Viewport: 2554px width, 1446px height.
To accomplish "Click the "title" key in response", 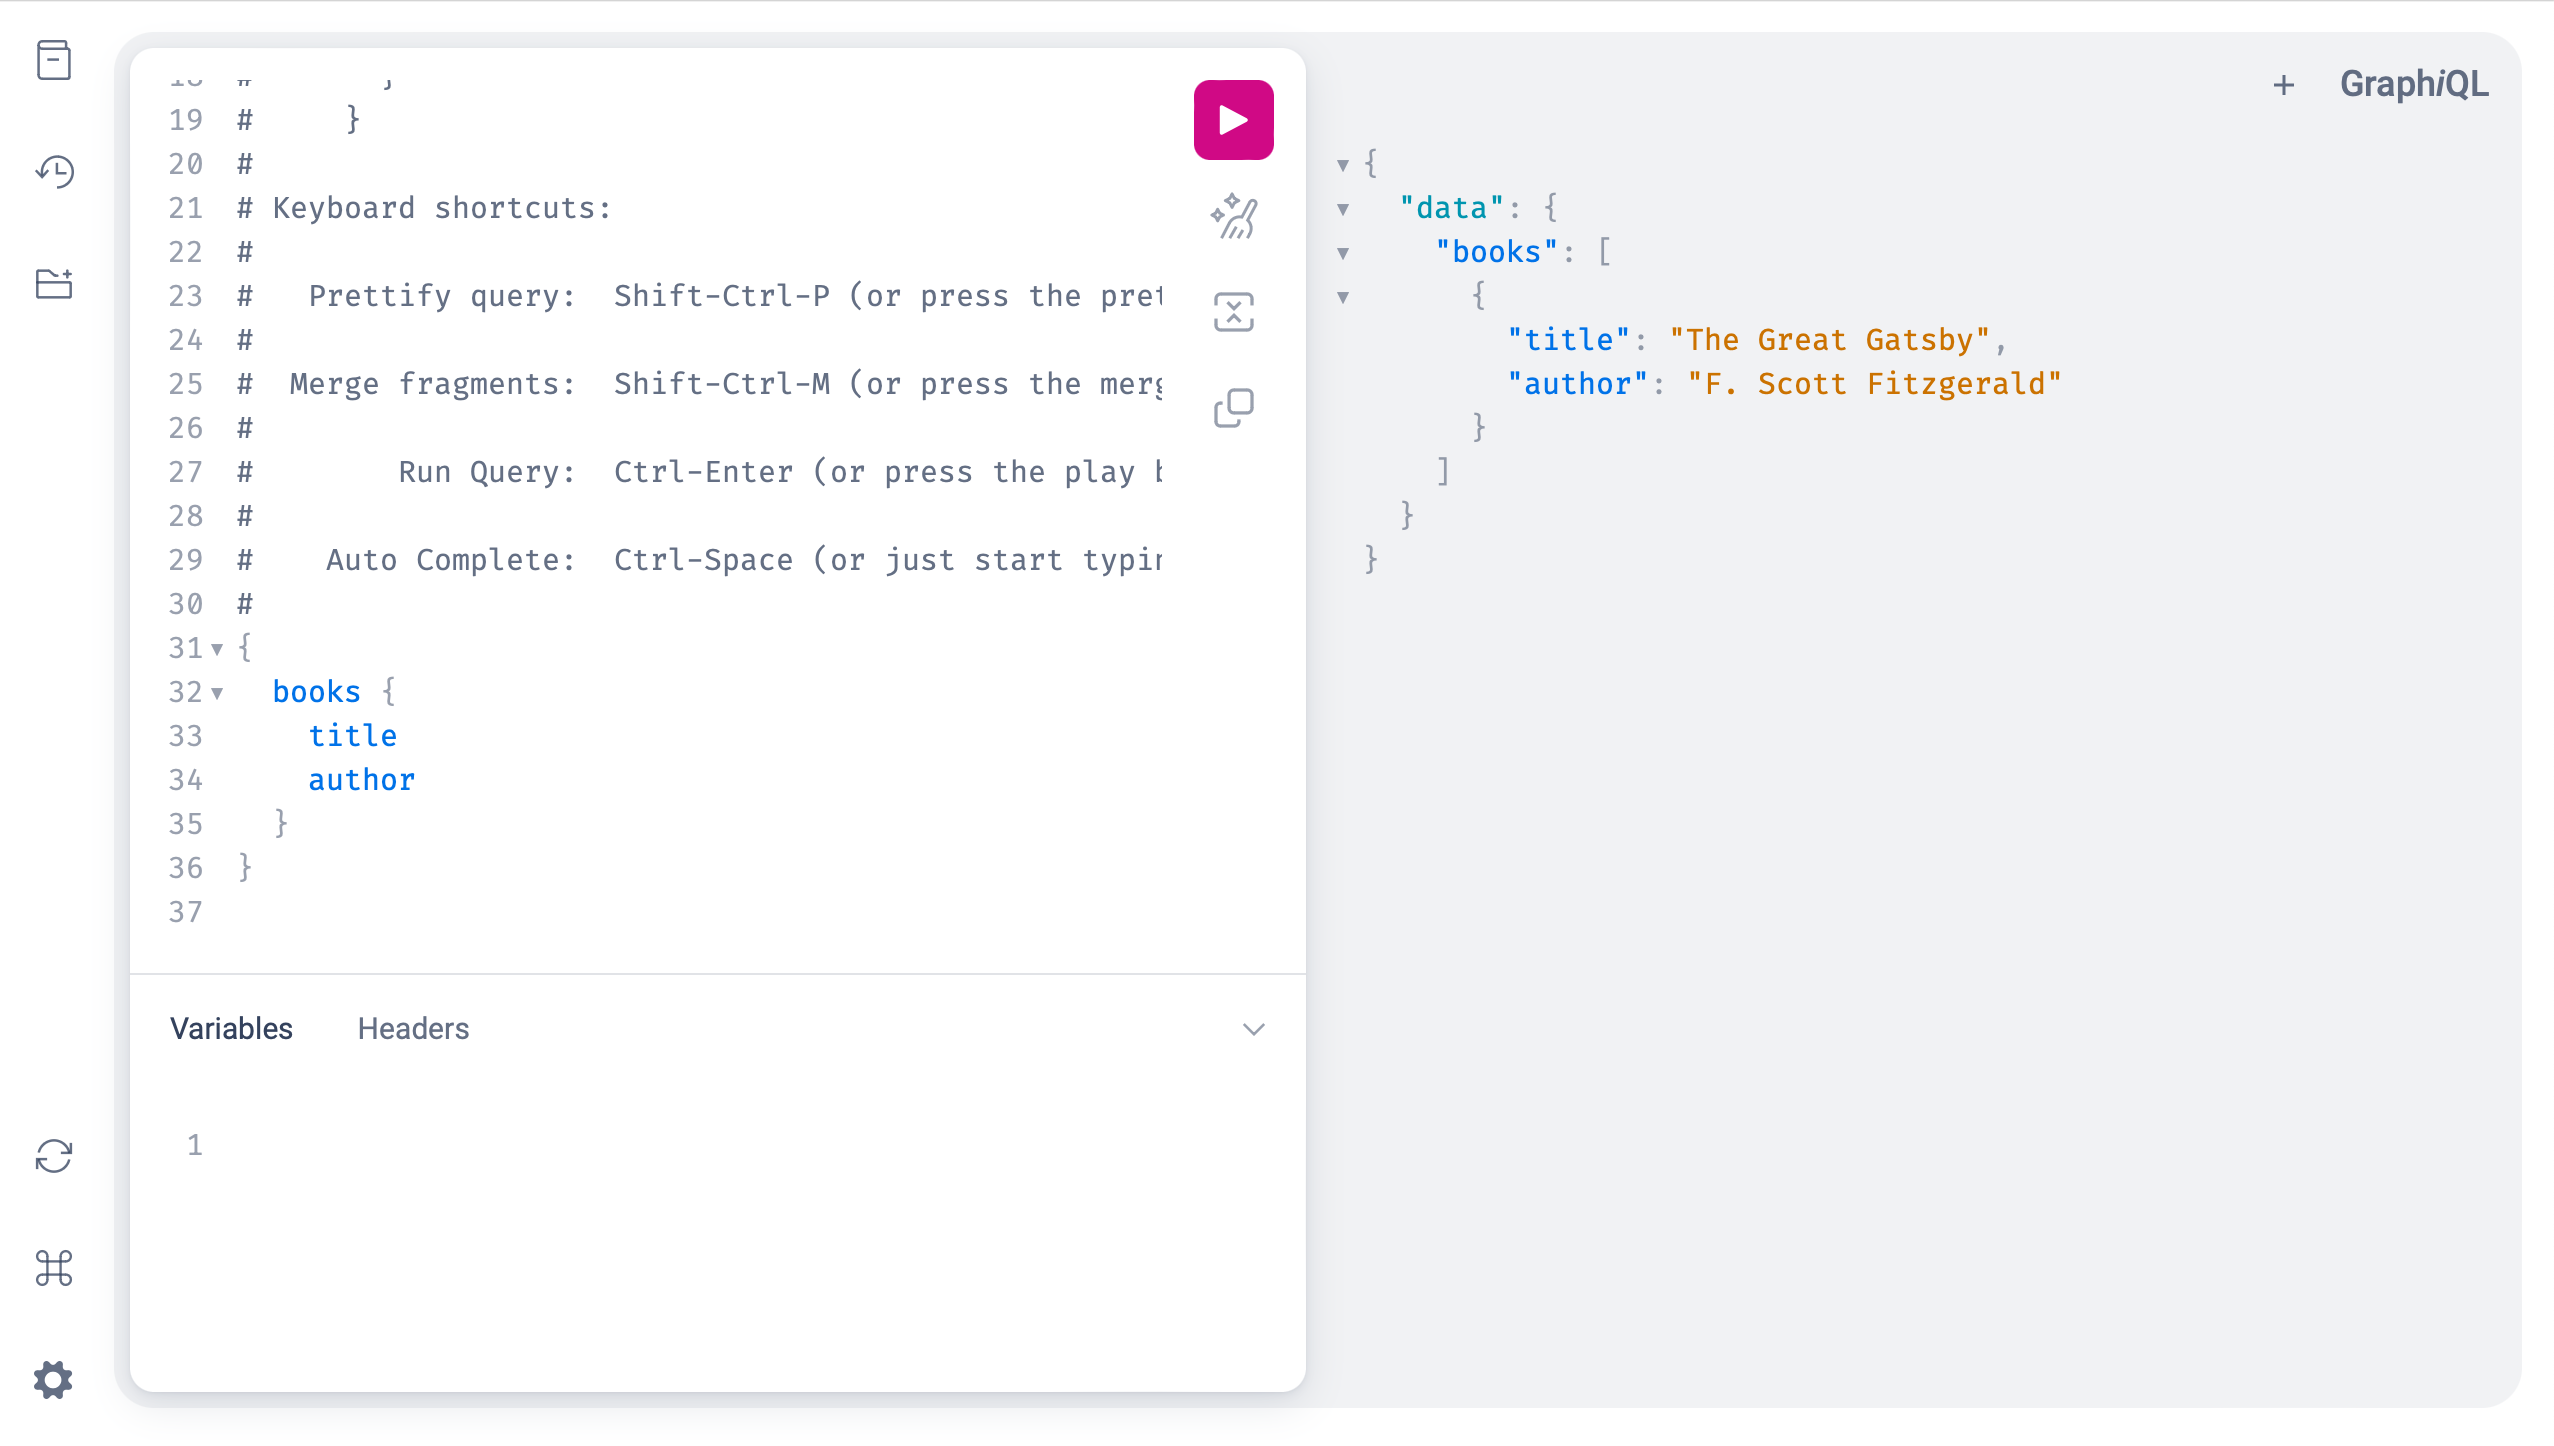I will pyautogui.click(x=1568, y=340).
